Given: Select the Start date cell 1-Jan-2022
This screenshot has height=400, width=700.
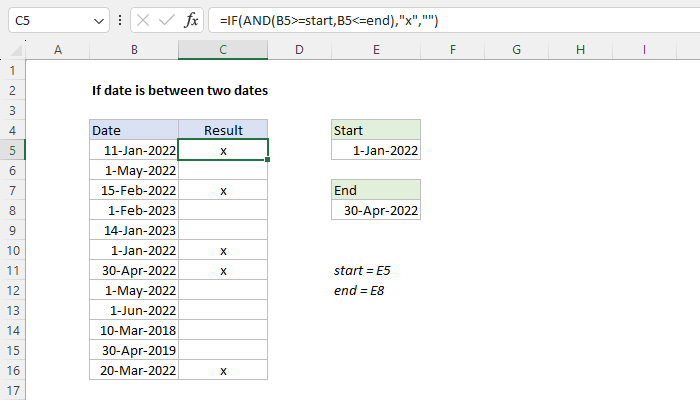Looking at the screenshot, I should coord(375,150).
